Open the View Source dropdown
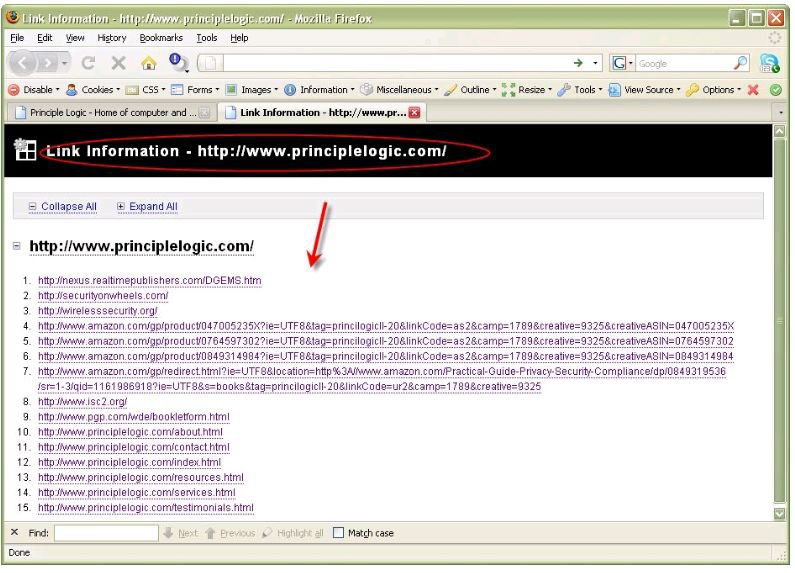795x573 pixels. (x=644, y=90)
